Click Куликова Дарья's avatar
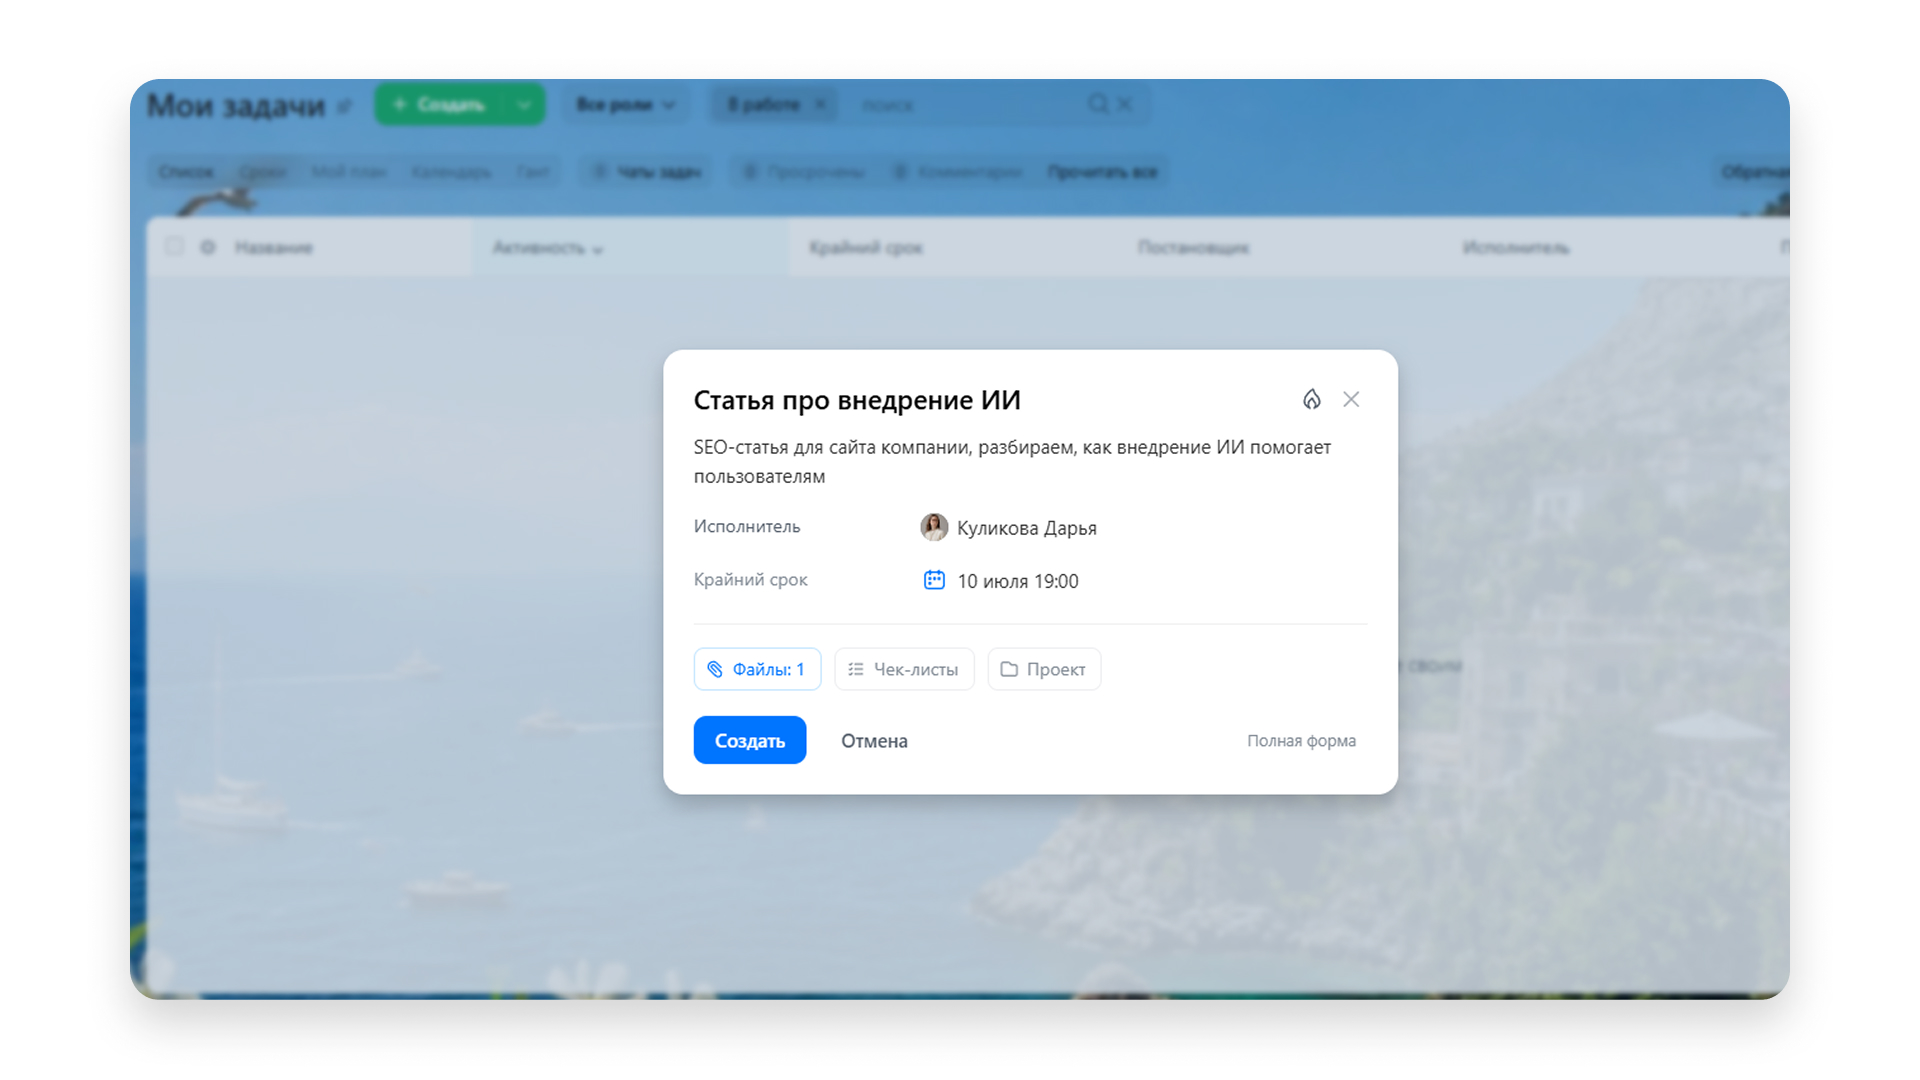The height and width of the screenshot is (1080, 1920). [934, 527]
